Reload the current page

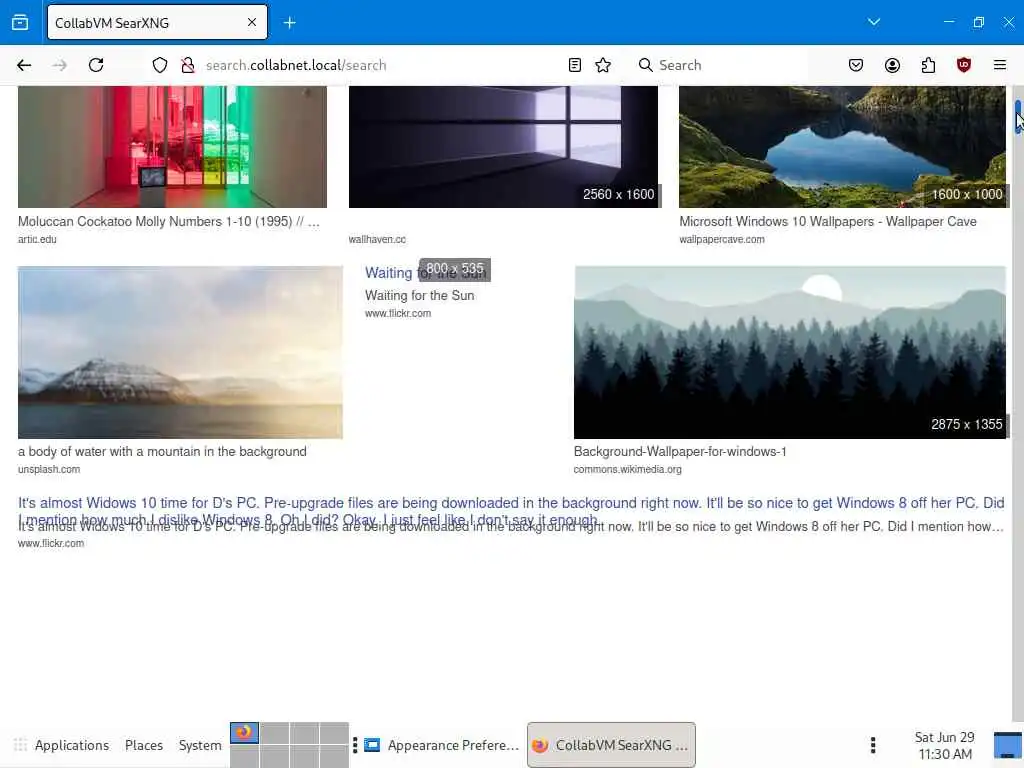tap(96, 65)
